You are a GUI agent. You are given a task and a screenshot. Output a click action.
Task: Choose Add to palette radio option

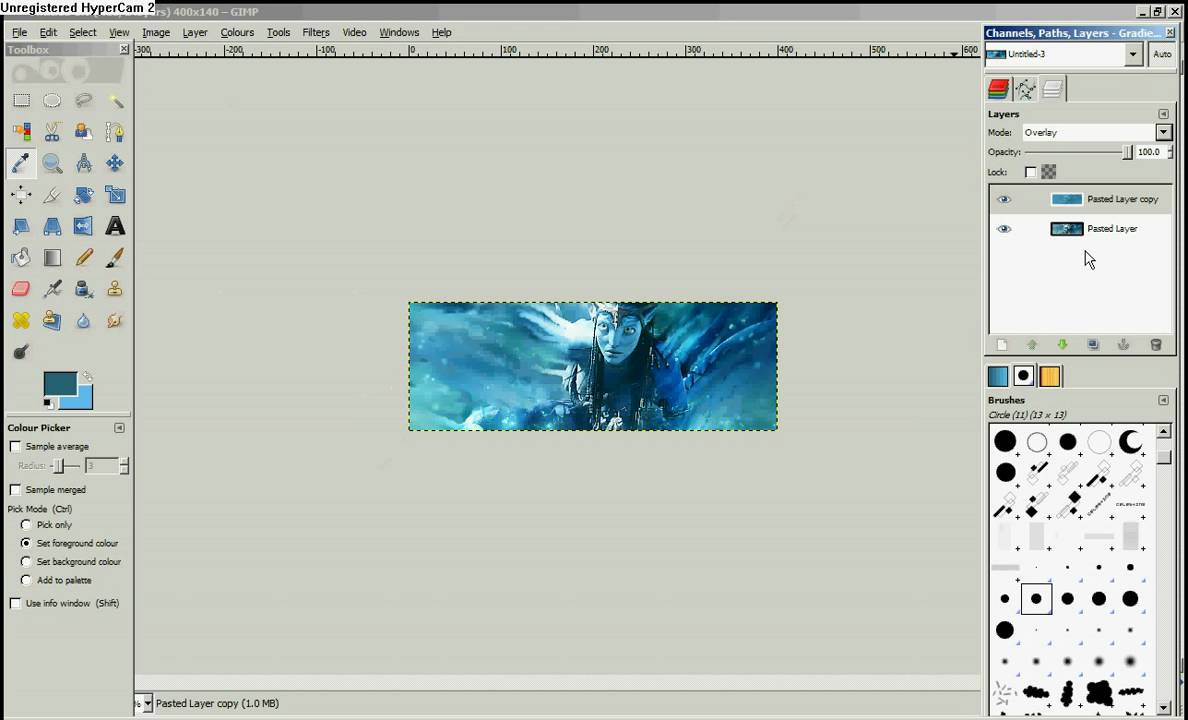pyautogui.click(x=27, y=581)
